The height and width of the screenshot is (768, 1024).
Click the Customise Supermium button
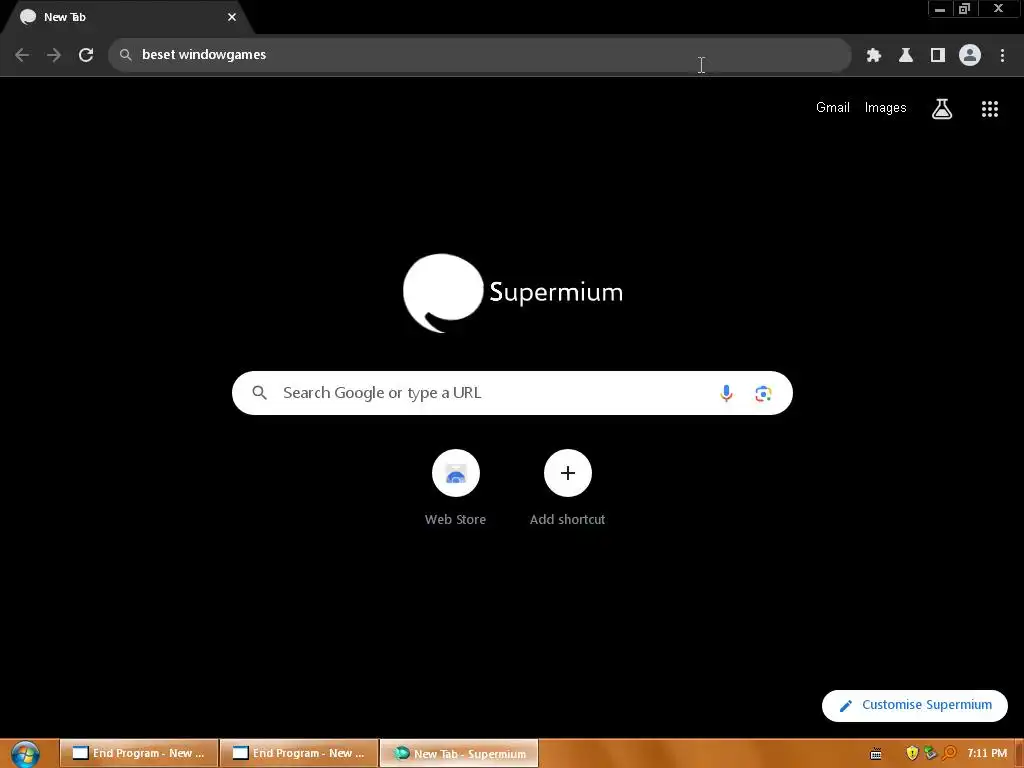point(915,705)
